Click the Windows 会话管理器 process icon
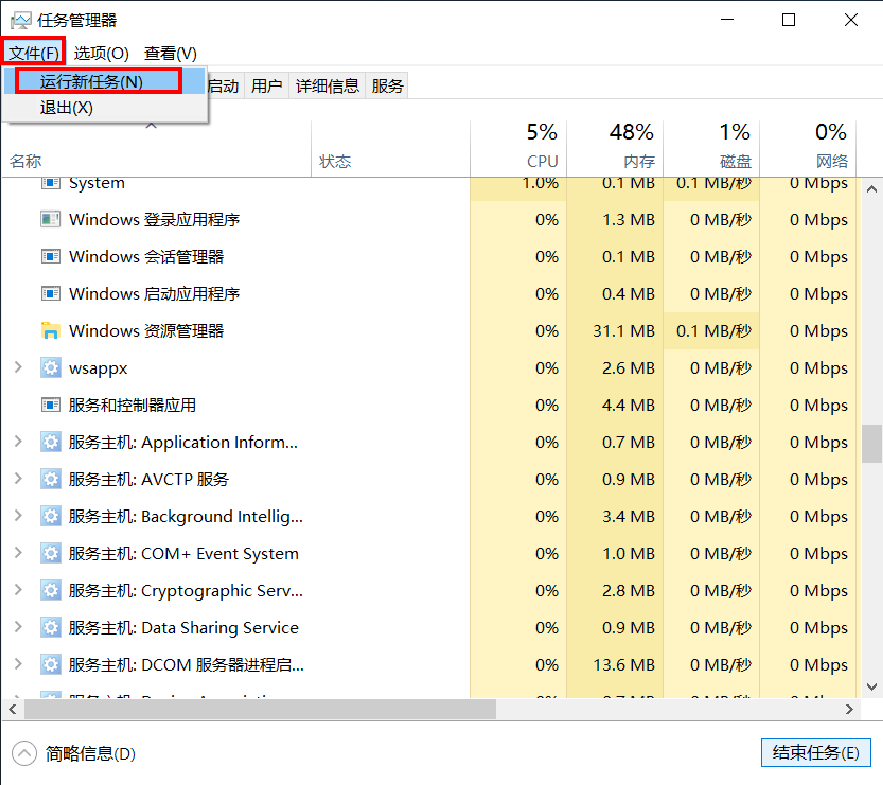Screen dimensions: 883x785 (x=50, y=257)
